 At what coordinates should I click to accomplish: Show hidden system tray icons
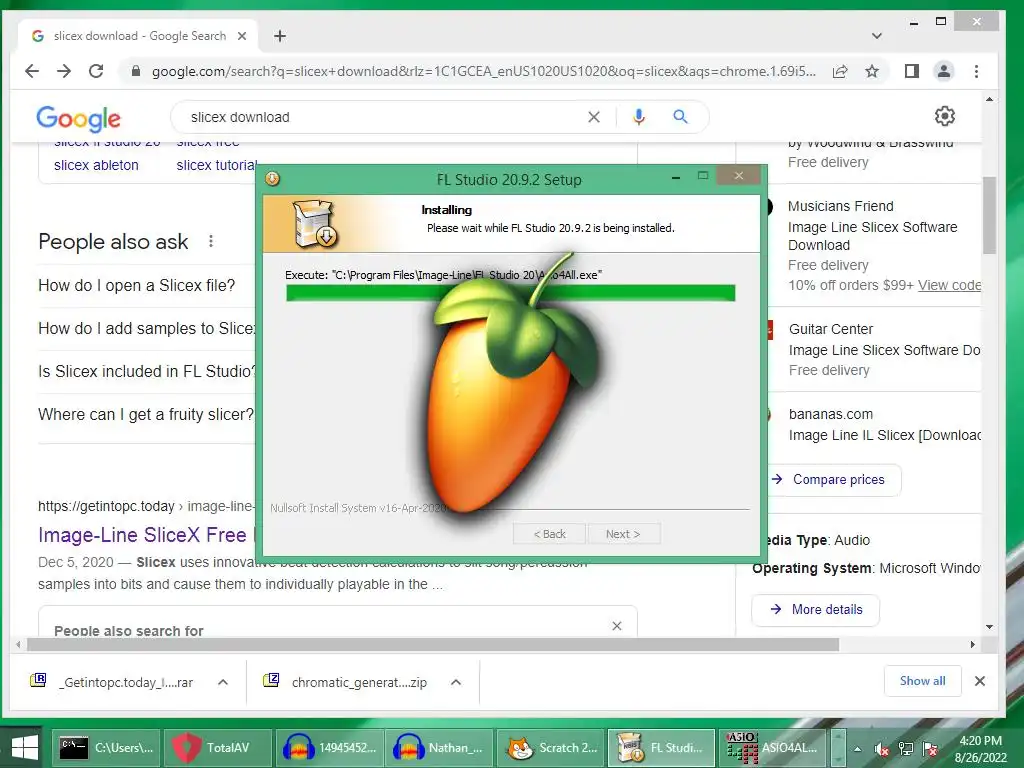coord(857,749)
